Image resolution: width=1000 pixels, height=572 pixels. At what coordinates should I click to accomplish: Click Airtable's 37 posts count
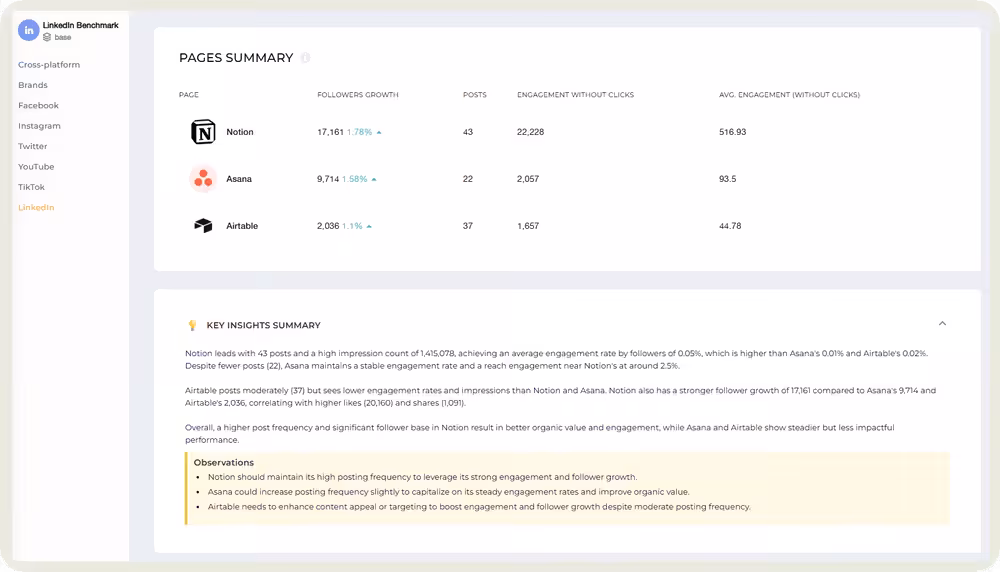(x=468, y=226)
